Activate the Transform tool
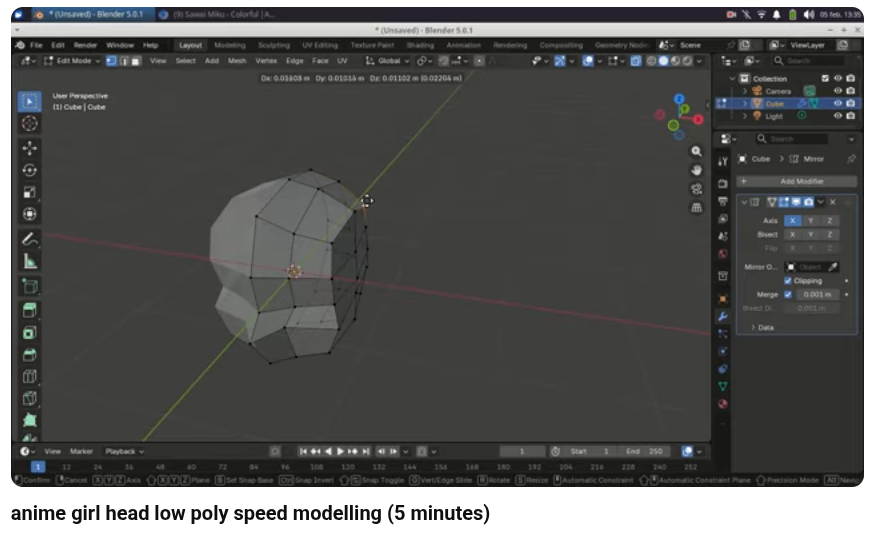 pos(30,214)
